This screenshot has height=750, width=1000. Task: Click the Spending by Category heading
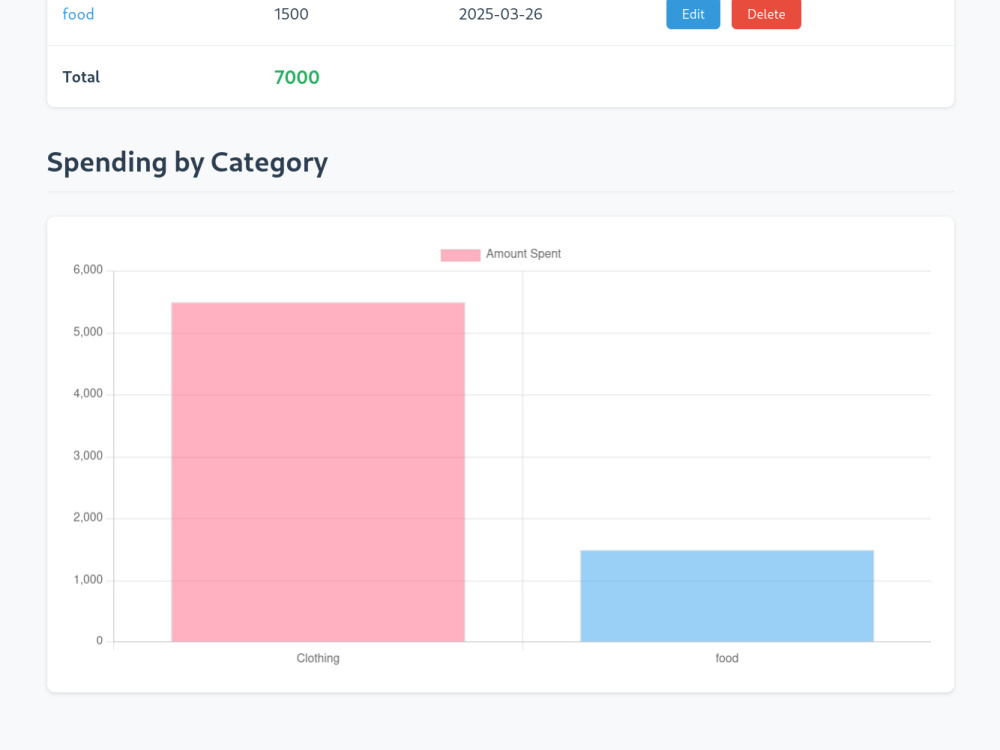tap(187, 163)
